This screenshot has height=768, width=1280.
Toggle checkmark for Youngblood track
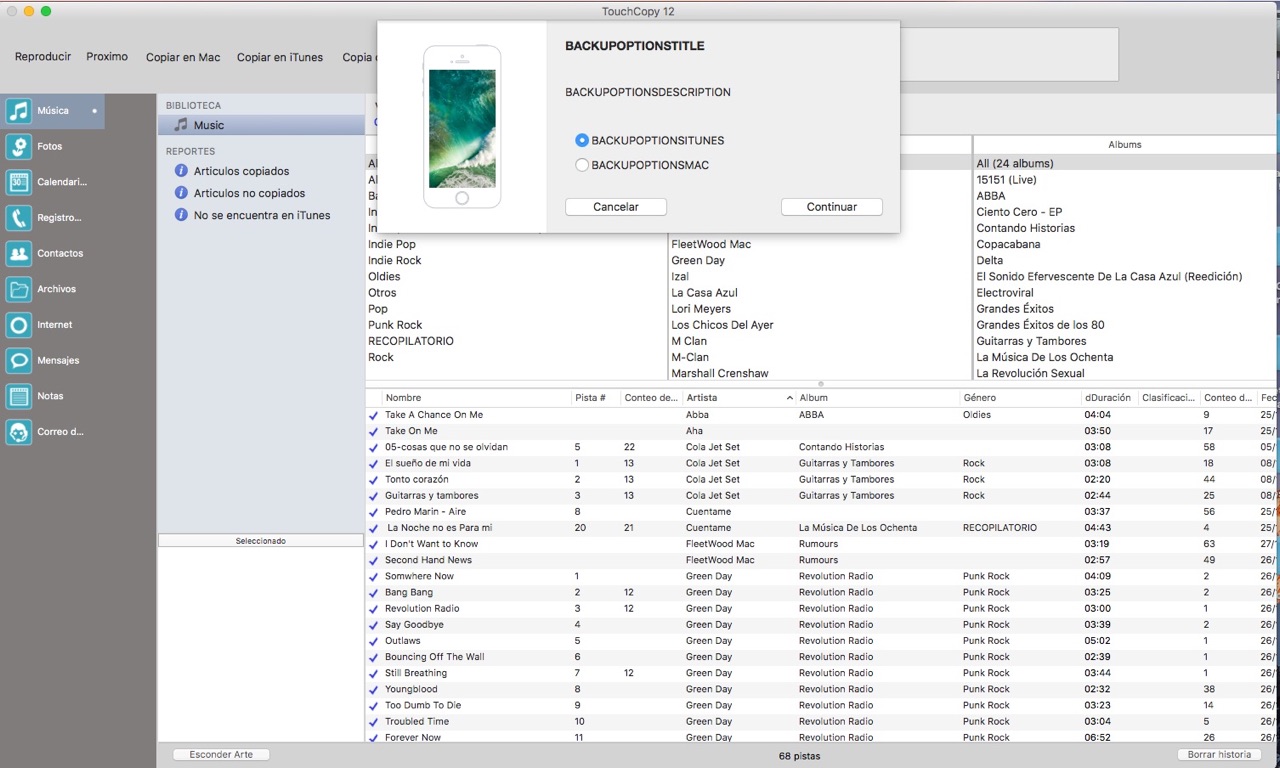pyautogui.click(x=373, y=689)
